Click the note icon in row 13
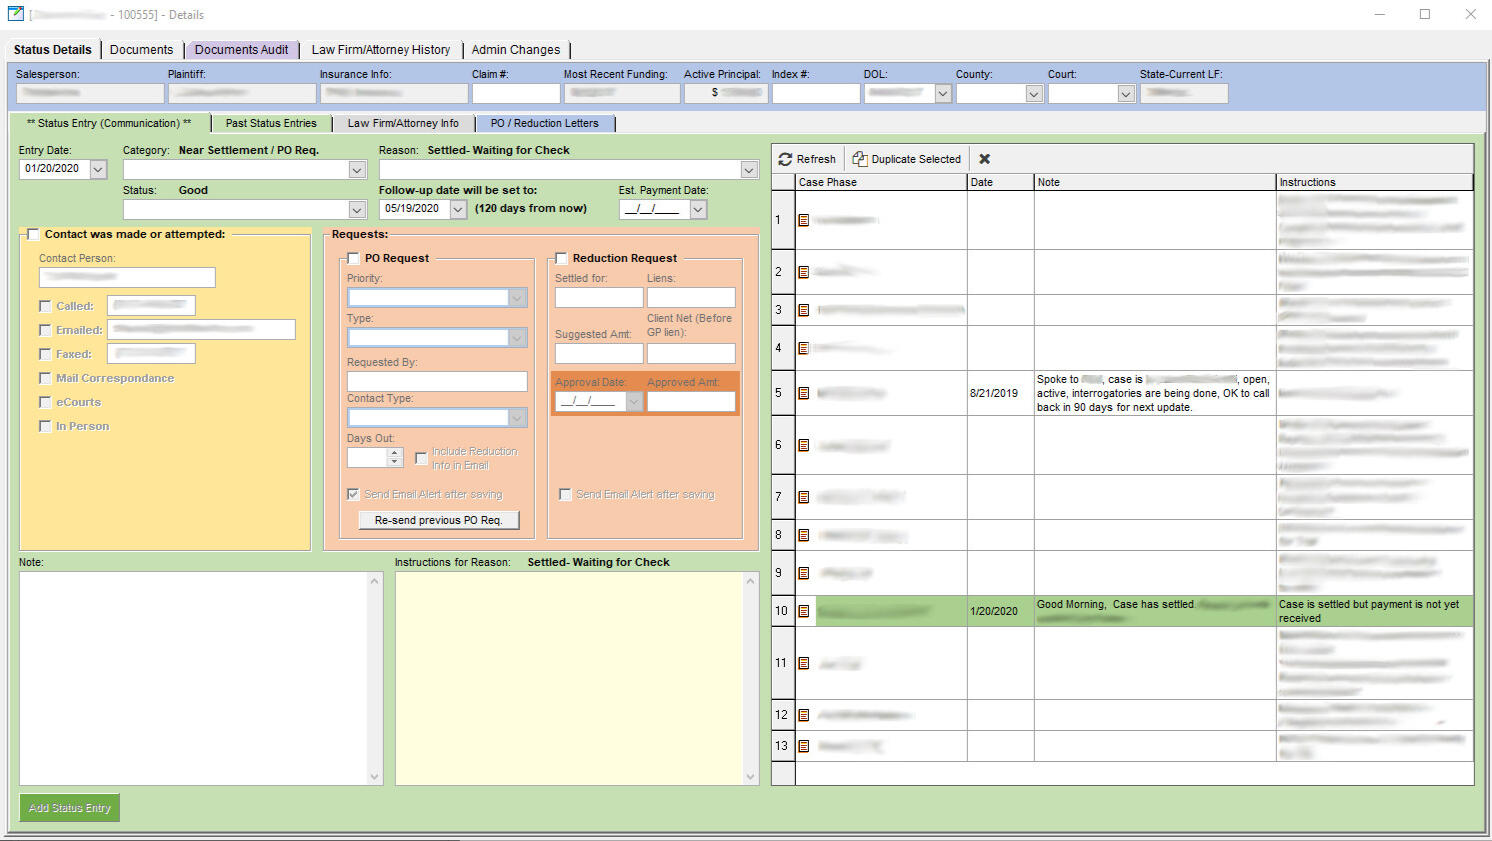This screenshot has width=1492, height=841. click(x=803, y=746)
